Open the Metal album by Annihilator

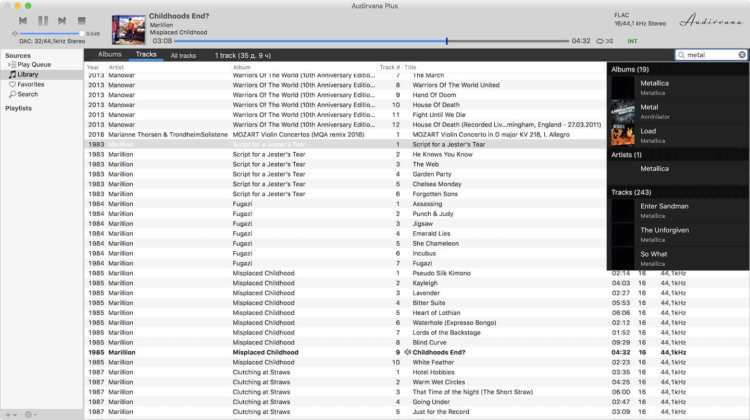pyautogui.click(x=678, y=111)
